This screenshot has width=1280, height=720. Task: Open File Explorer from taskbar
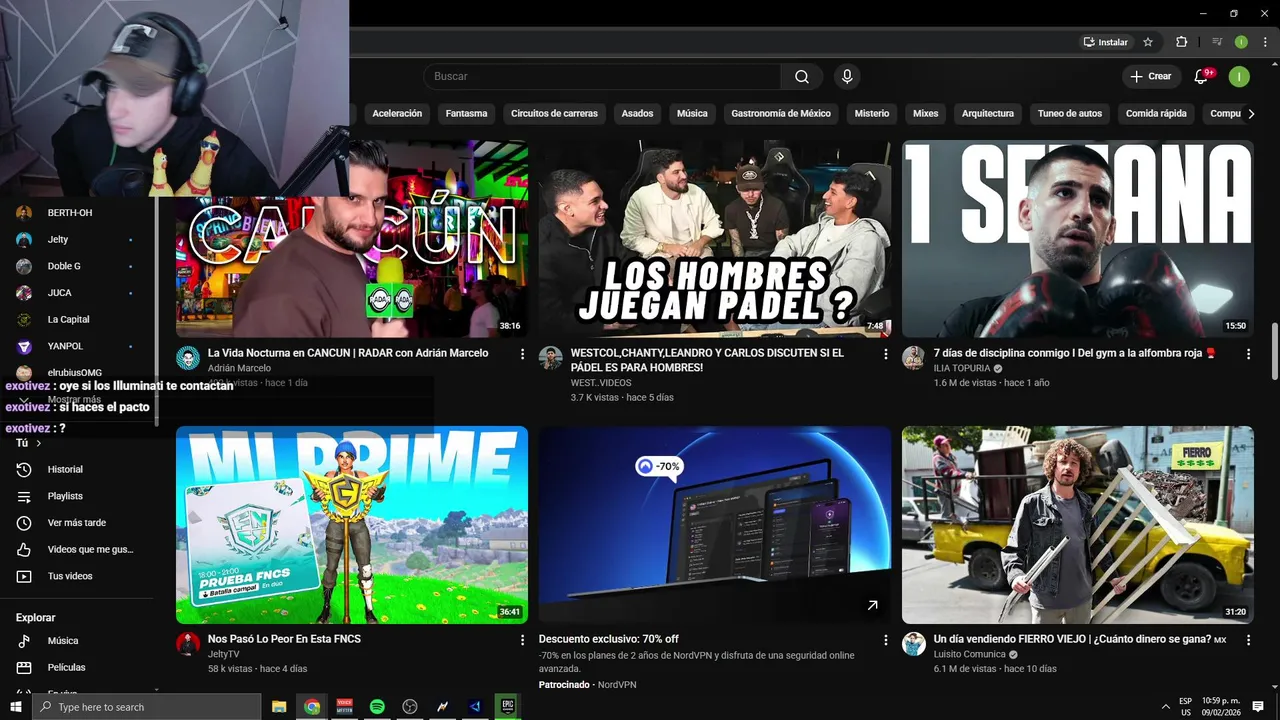(x=279, y=707)
